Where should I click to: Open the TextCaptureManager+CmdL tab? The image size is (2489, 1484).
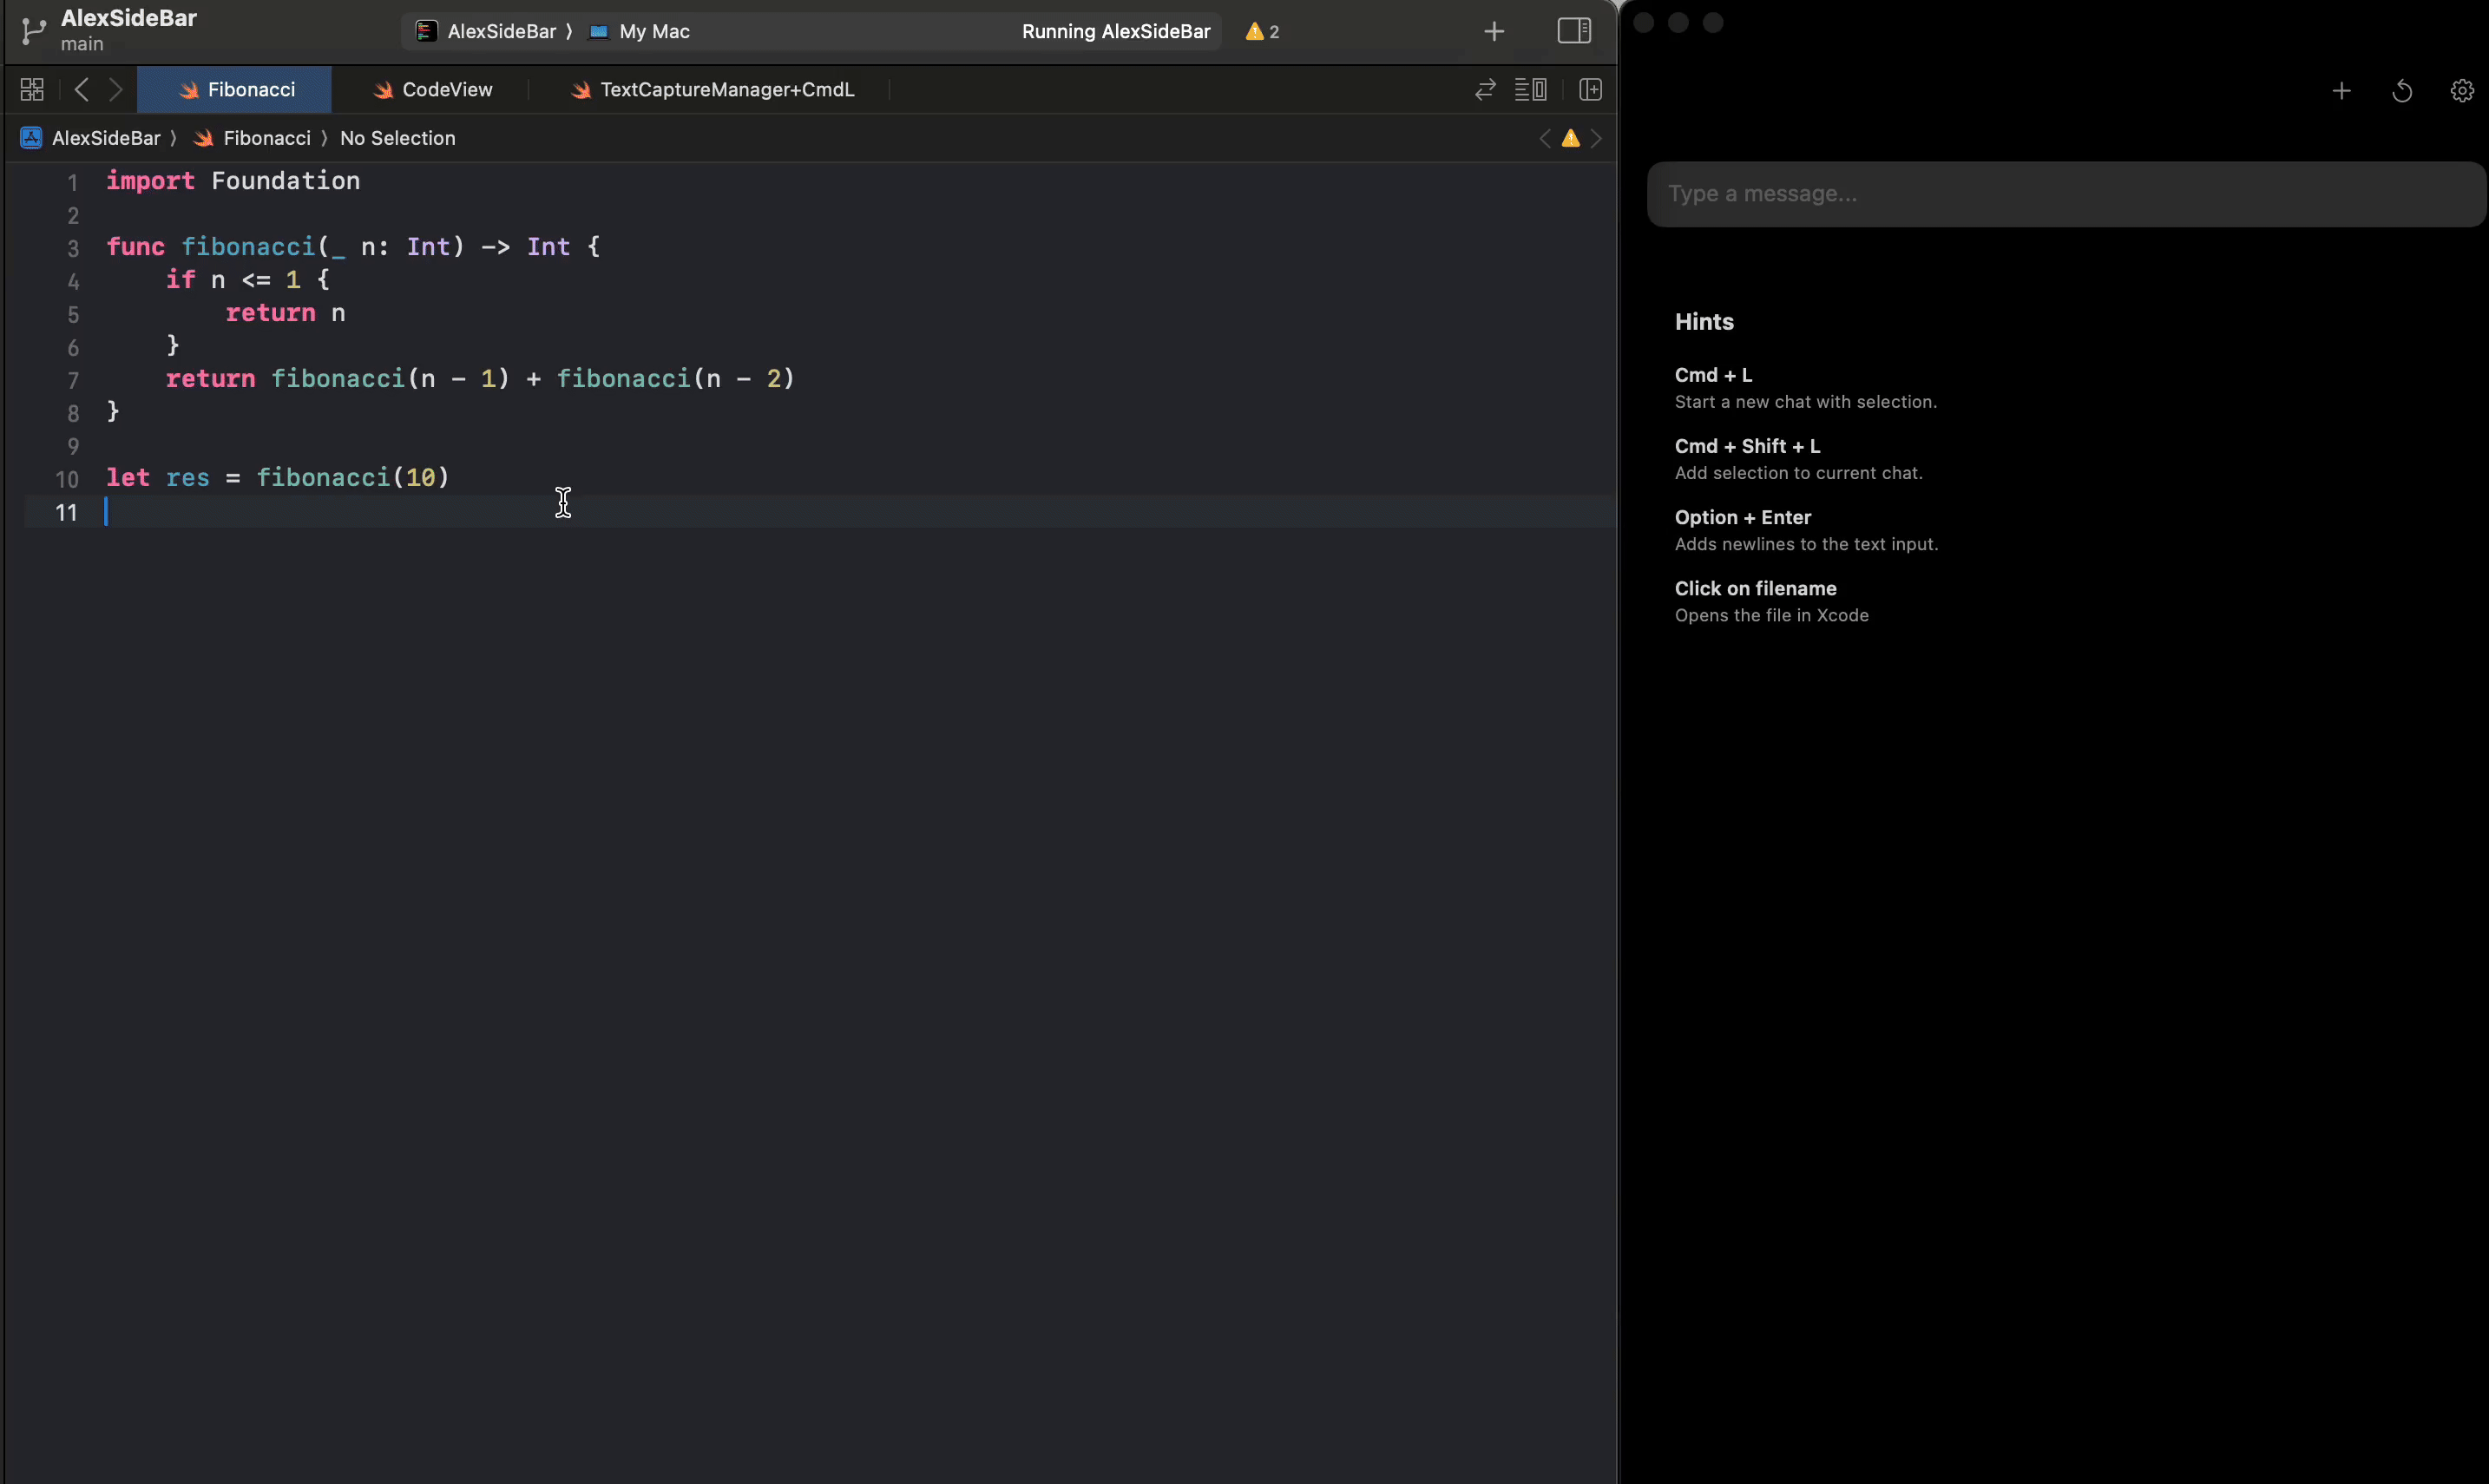pos(712,90)
